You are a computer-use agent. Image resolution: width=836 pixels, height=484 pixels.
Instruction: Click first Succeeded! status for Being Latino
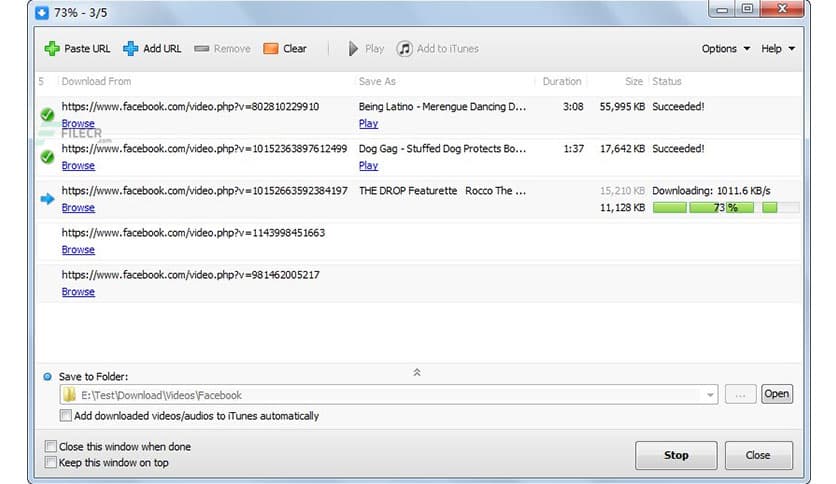(x=678, y=107)
